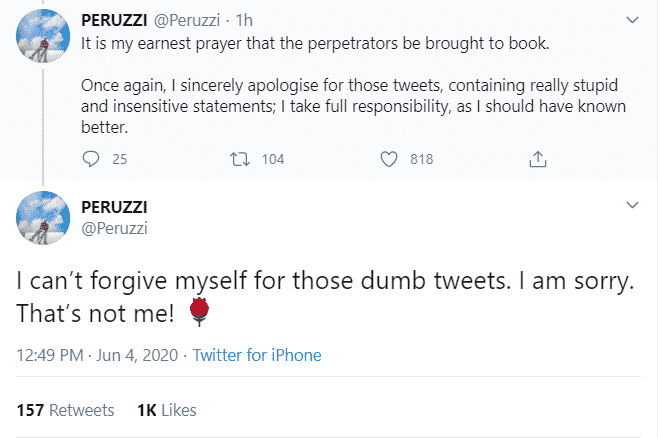Click the profile avatar on the top tweet
The width and height of the screenshot is (658, 438).
click(44, 39)
